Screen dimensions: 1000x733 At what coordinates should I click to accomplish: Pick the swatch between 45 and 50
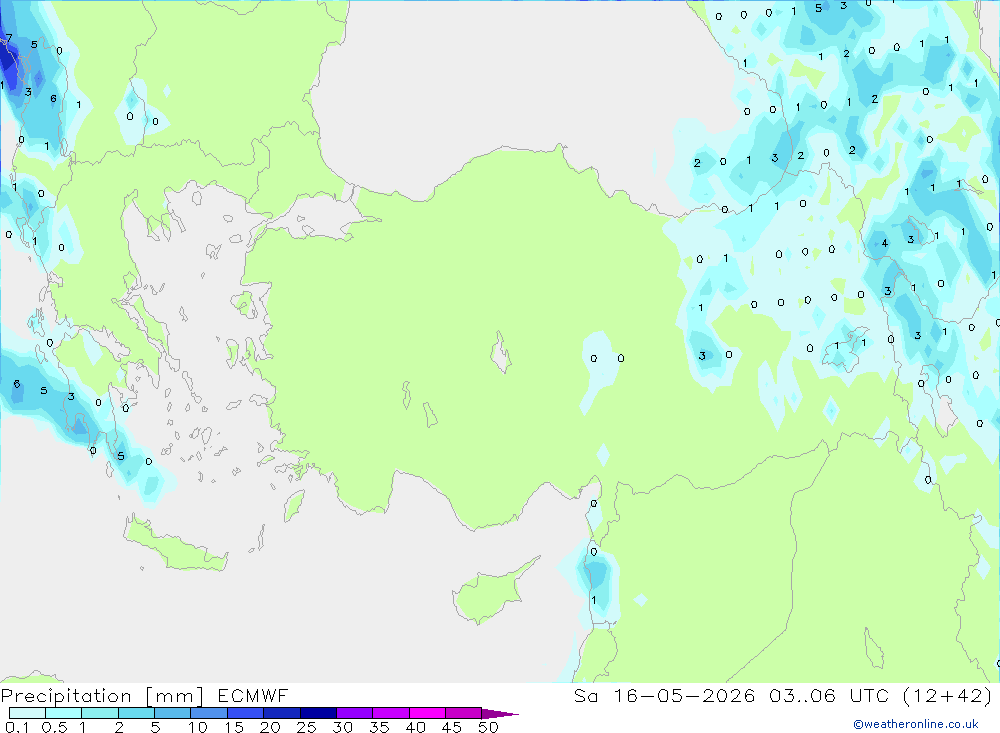pos(463,713)
